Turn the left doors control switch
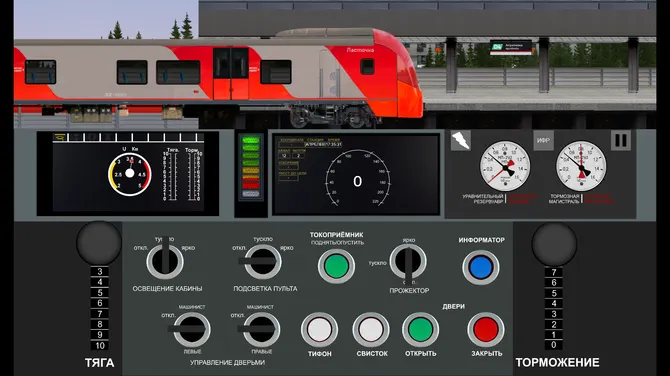670x376 pixels. pyautogui.click(x=191, y=329)
